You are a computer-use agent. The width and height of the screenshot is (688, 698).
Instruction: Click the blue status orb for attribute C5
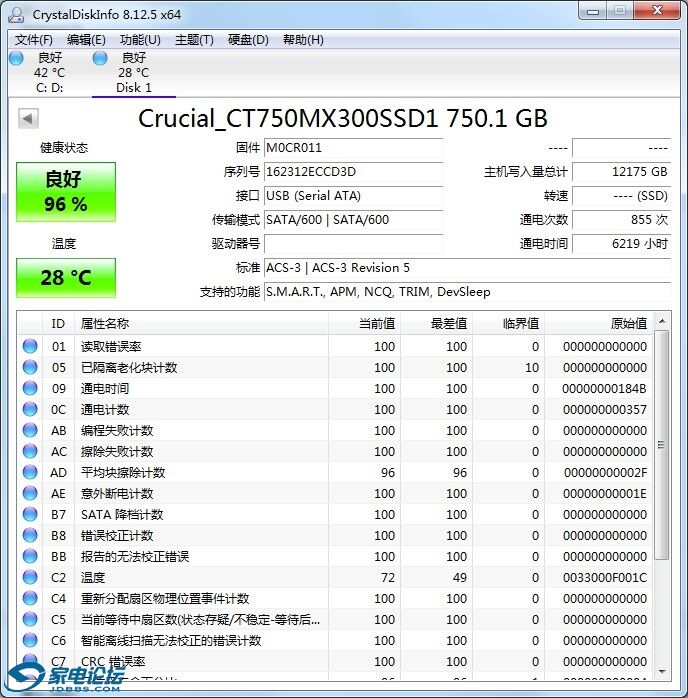point(30,619)
